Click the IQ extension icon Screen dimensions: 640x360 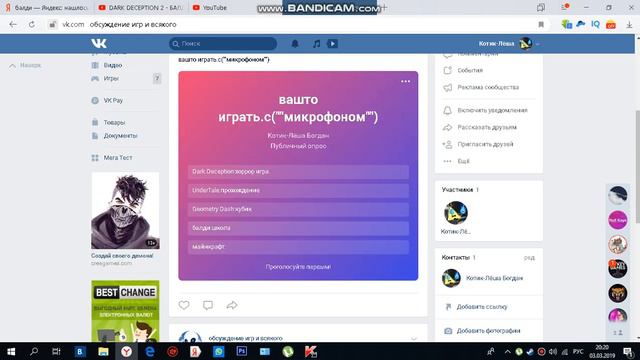[x=596, y=24]
